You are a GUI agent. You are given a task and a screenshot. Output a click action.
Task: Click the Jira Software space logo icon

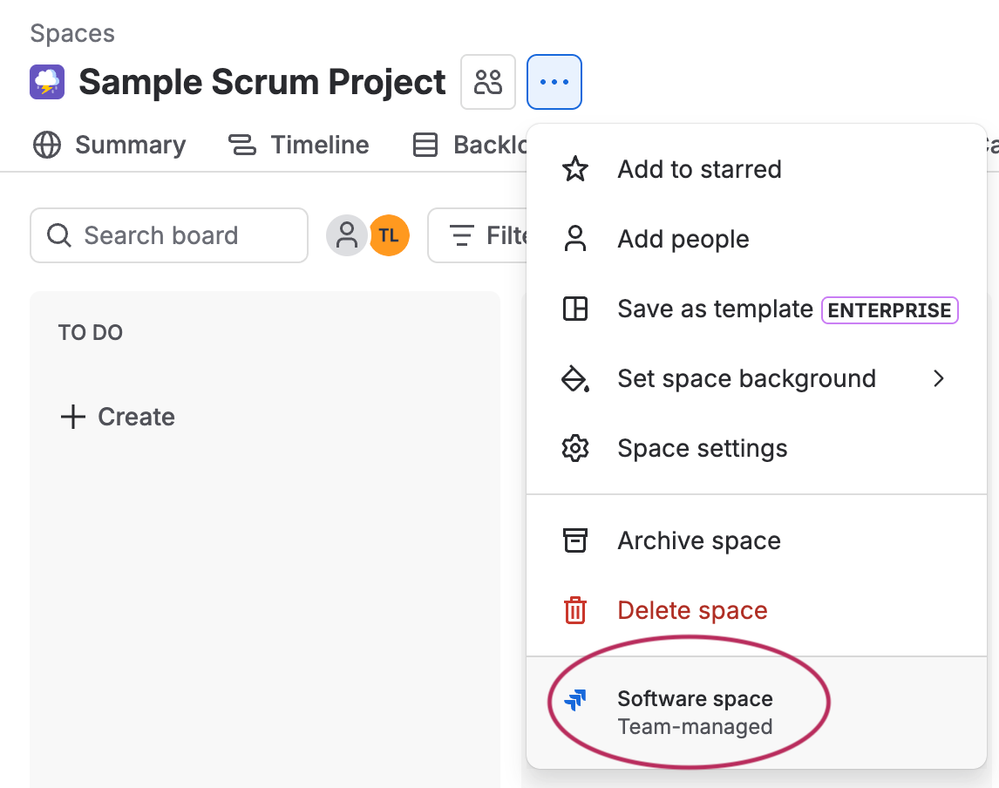tap(575, 700)
